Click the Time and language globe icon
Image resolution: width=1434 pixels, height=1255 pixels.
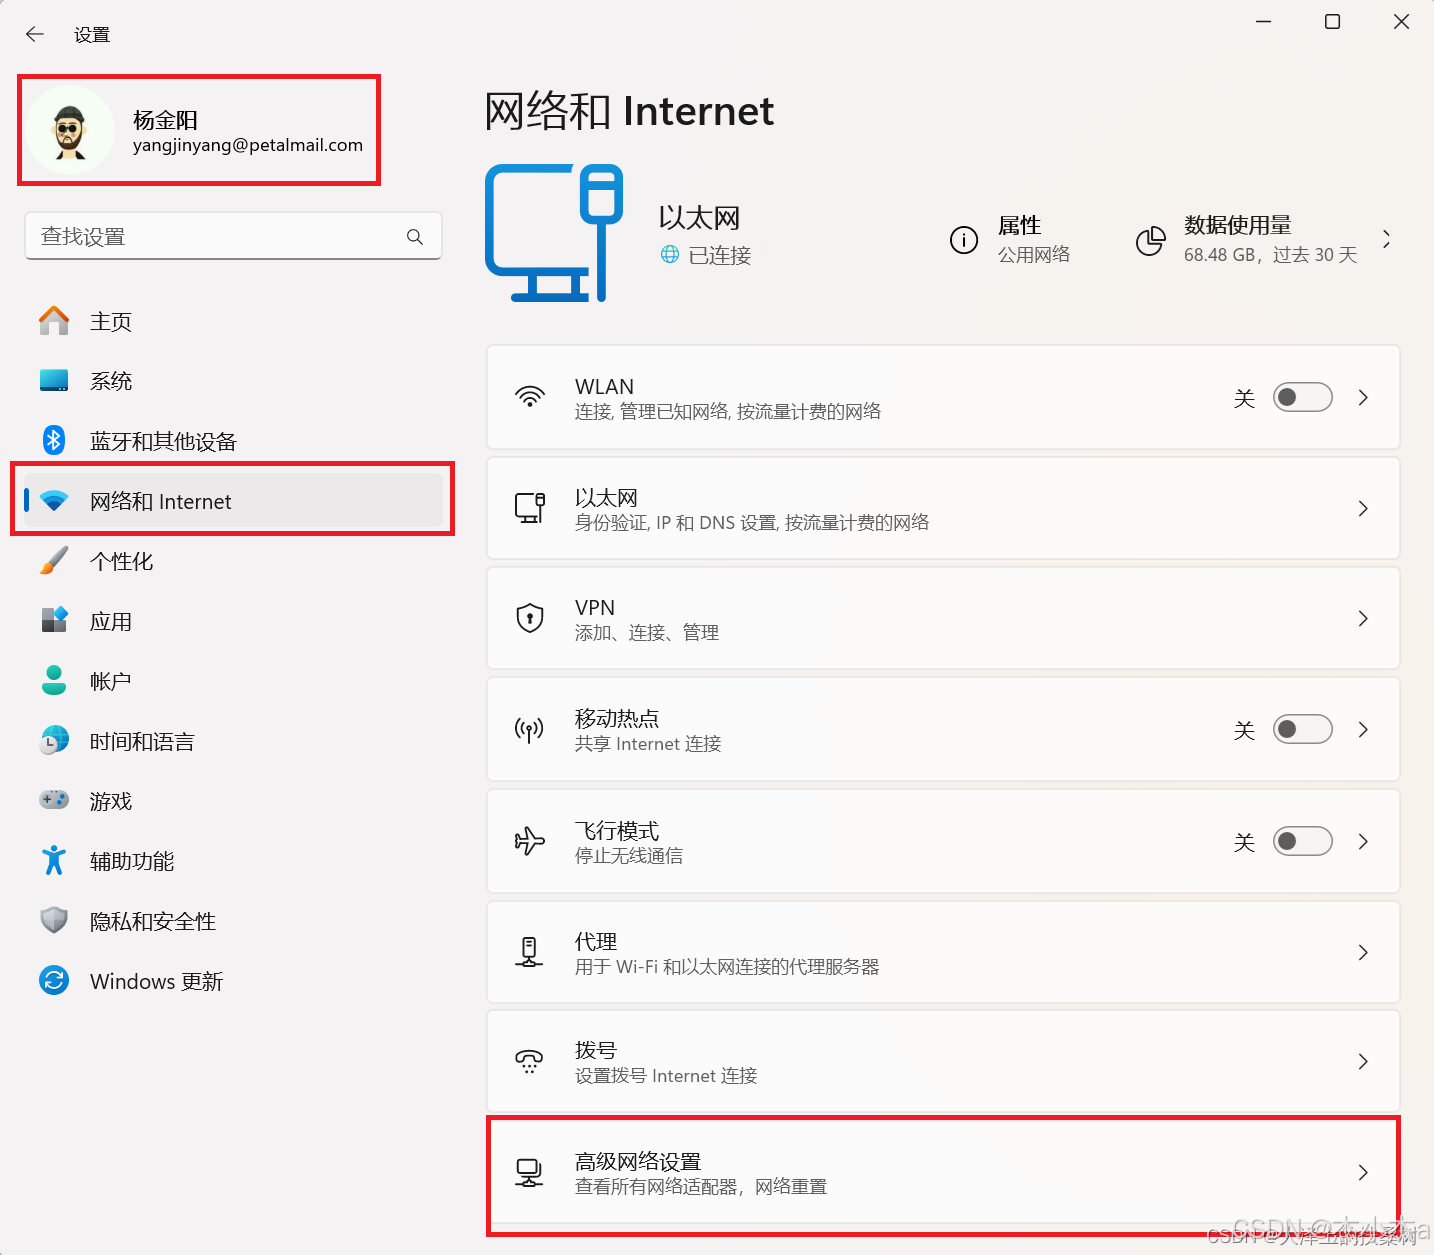pos(54,741)
